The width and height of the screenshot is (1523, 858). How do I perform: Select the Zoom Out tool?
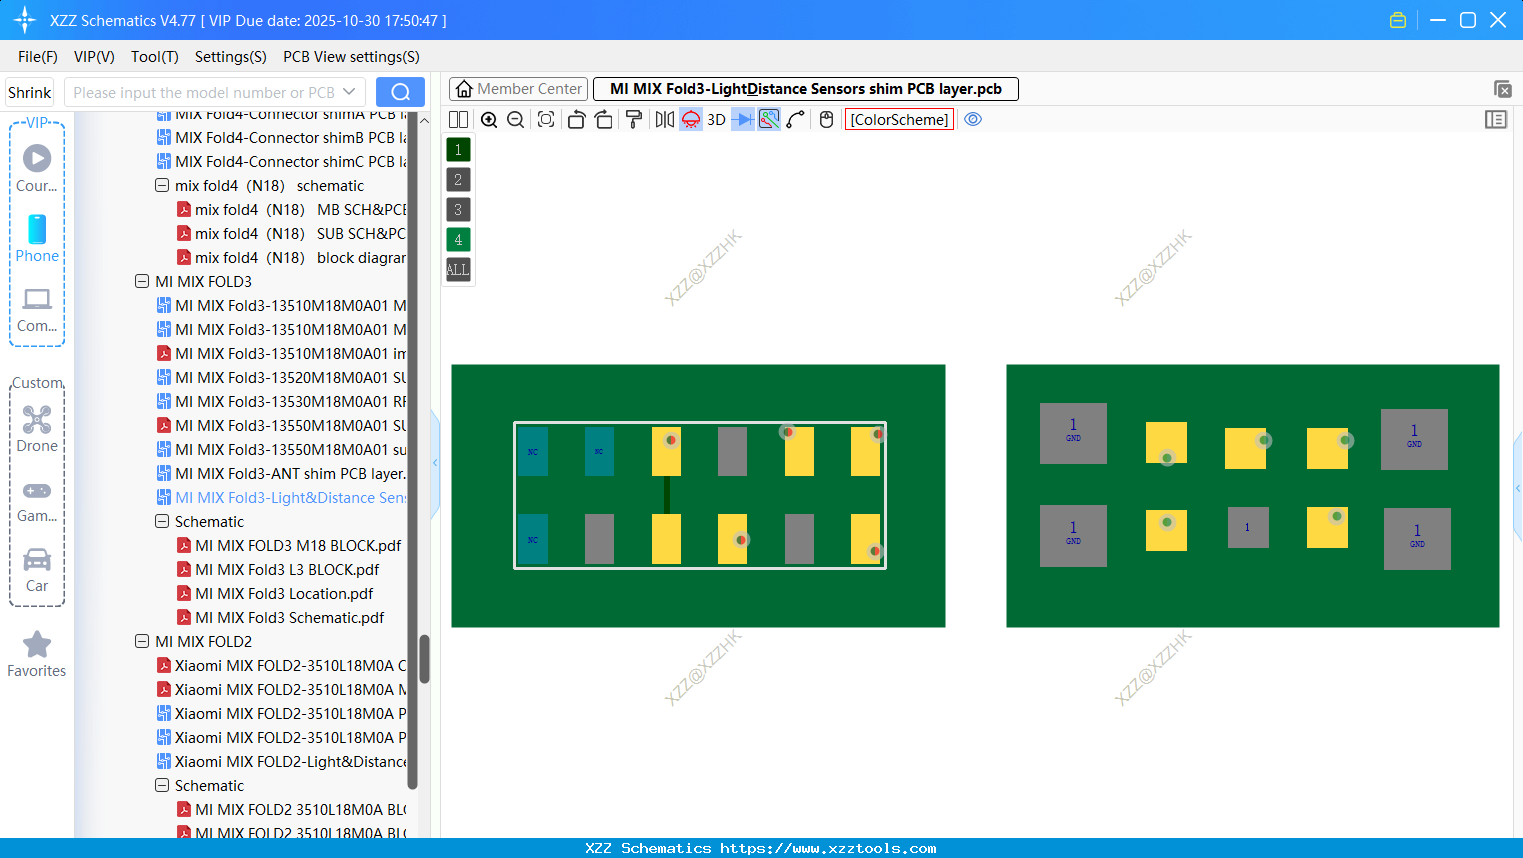coord(514,119)
